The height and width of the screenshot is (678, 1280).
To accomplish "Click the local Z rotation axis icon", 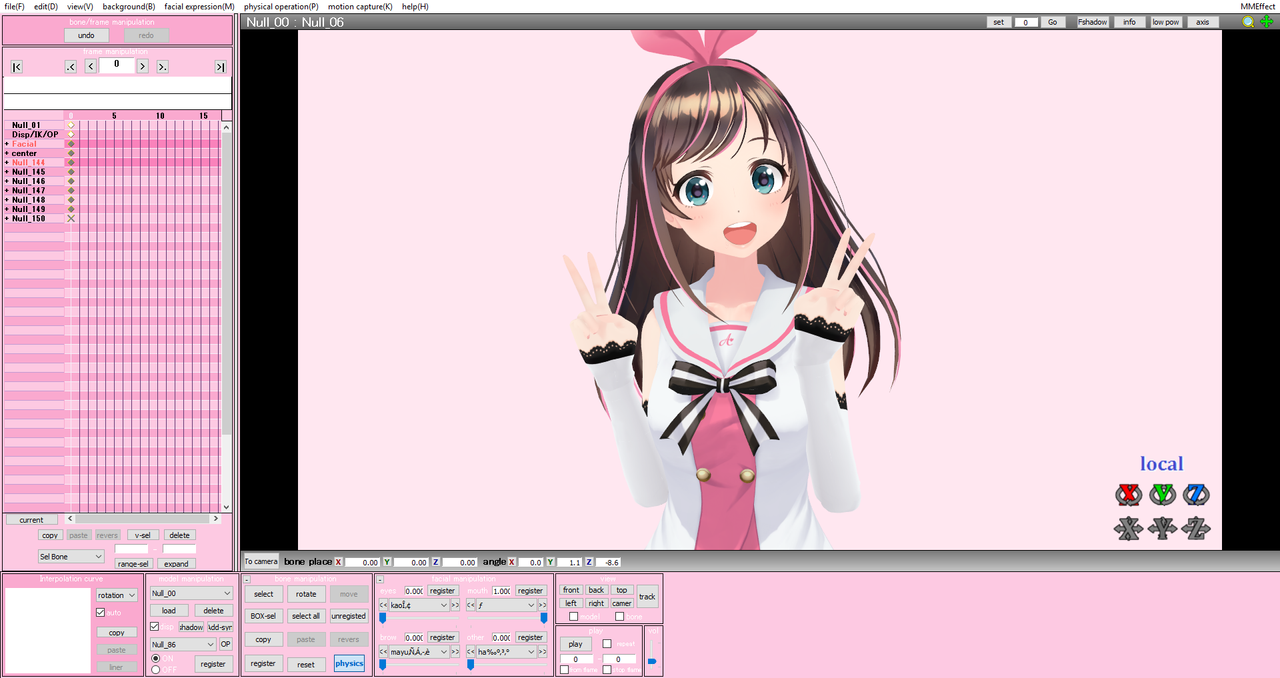I will 1196,494.
